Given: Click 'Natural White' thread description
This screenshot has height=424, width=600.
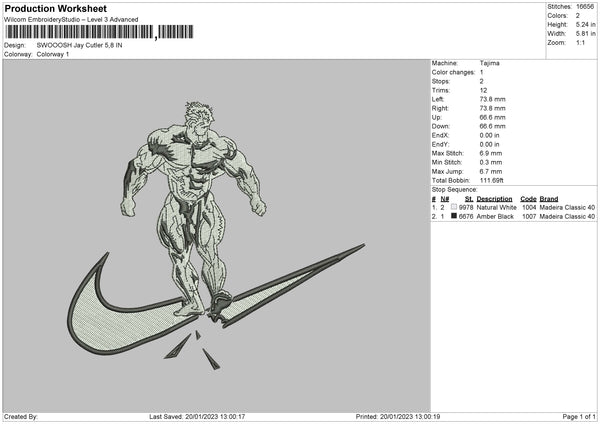Looking at the screenshot, I should 496,207.
